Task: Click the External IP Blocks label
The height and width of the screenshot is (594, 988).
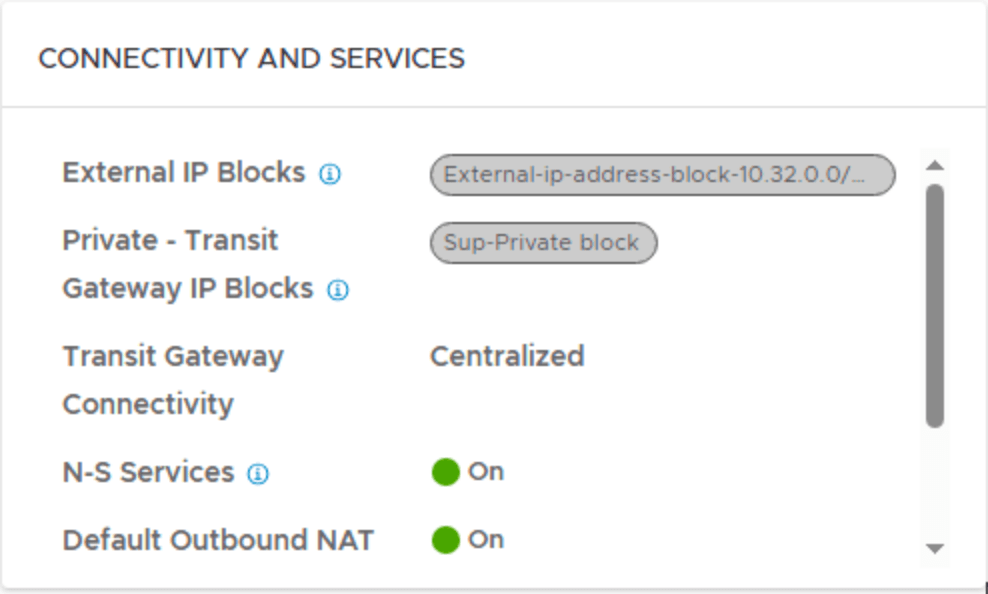Action: (184, 172)
